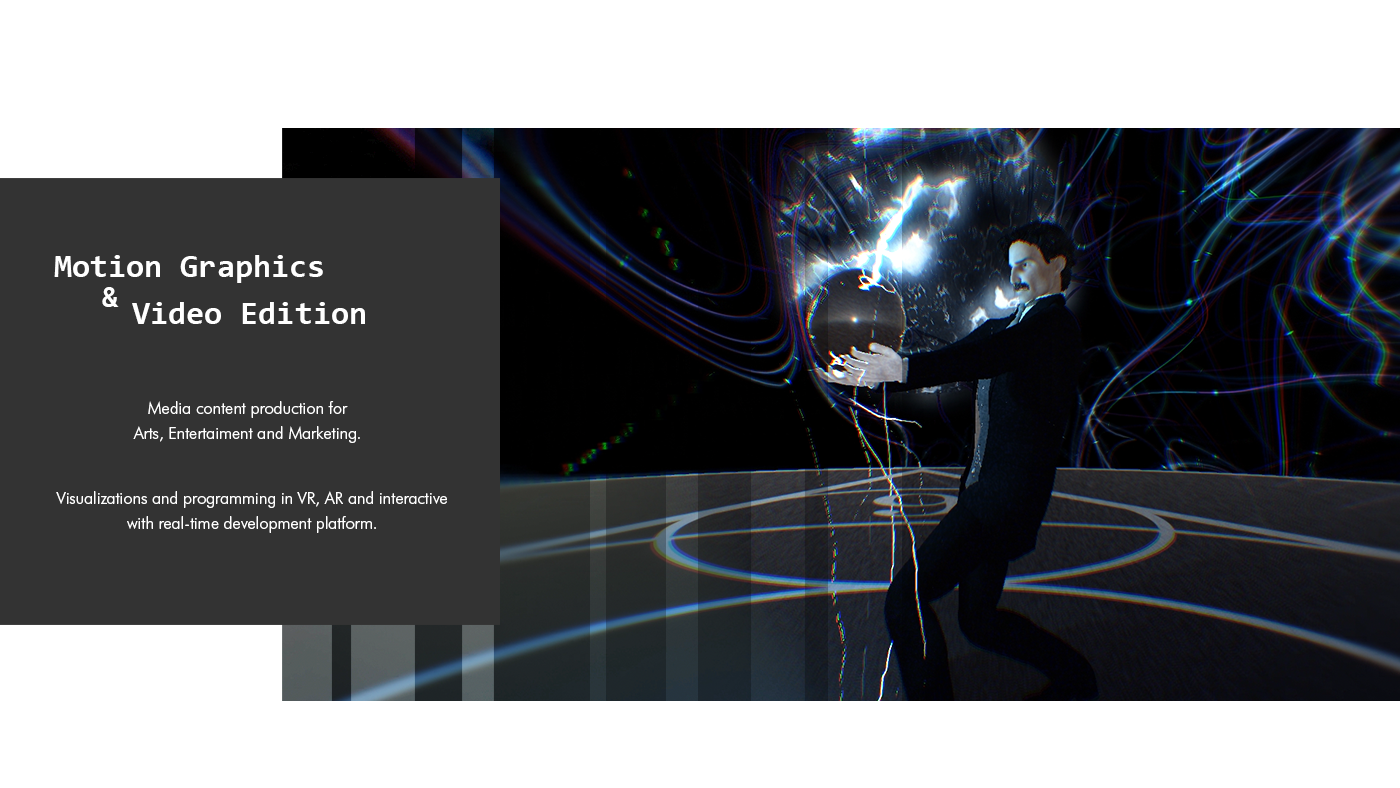Click the "Media content production for" line
Image resolution: width=1400 pixels, height=788 pixels.
click(x=247, y=408)
